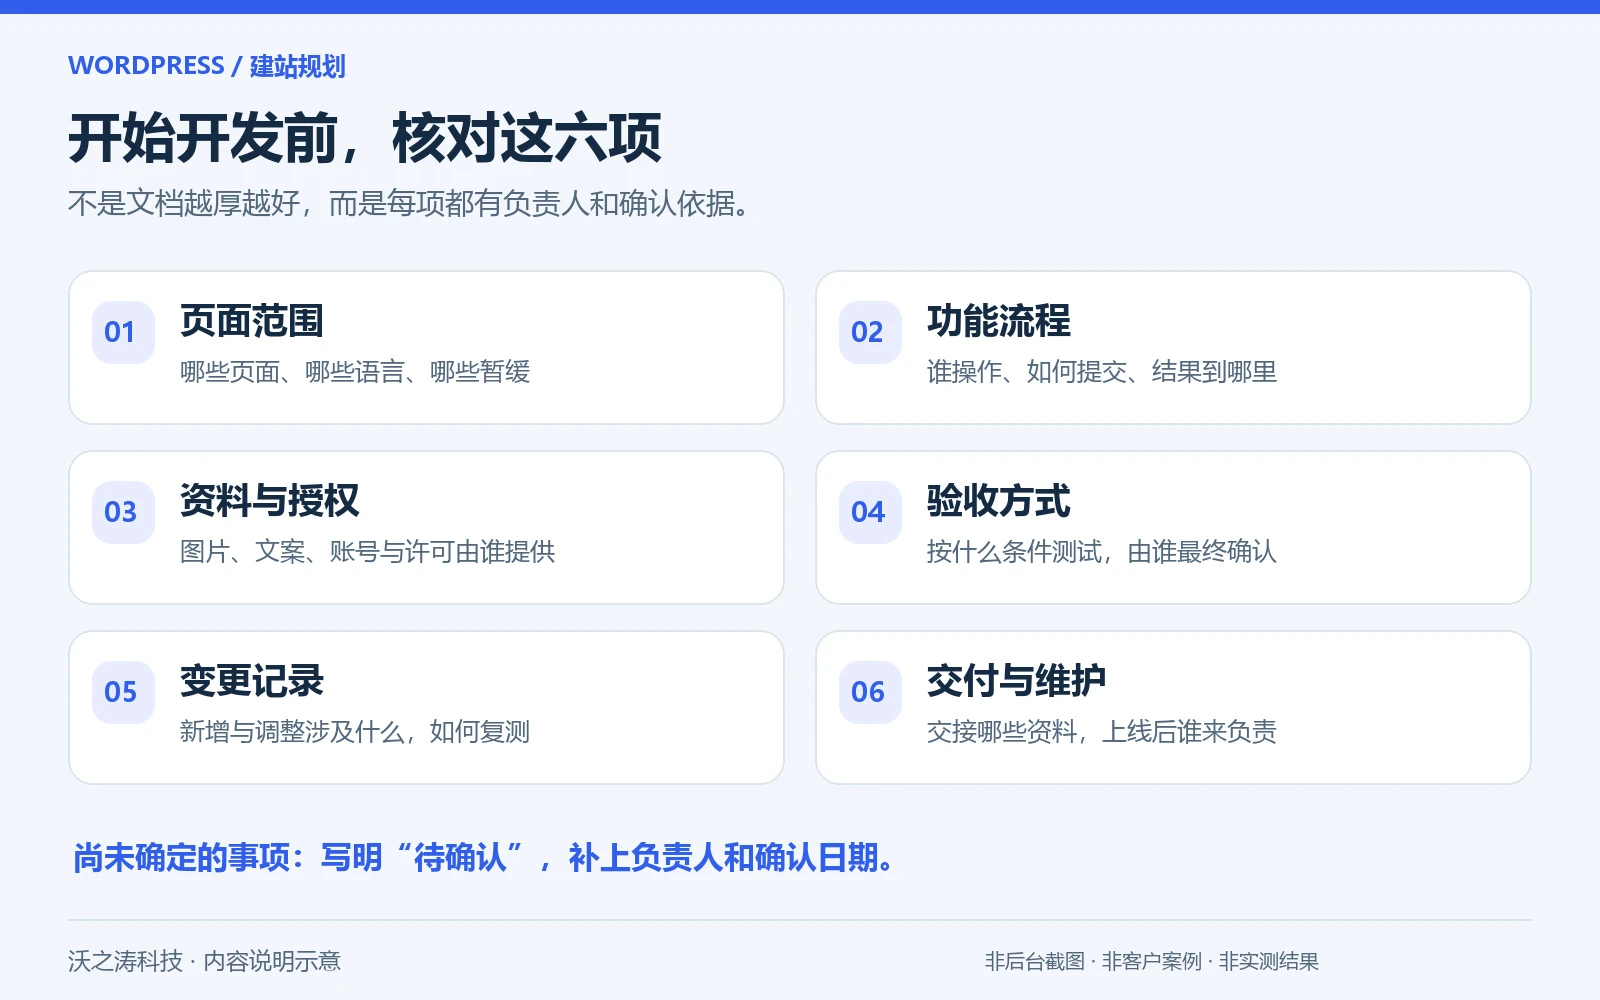This screenshot has height=1000, width=1600.
Task: Click the subtitle starting 不是文档越厚越好
Action: pyautogui.click(x=410, y=204)
